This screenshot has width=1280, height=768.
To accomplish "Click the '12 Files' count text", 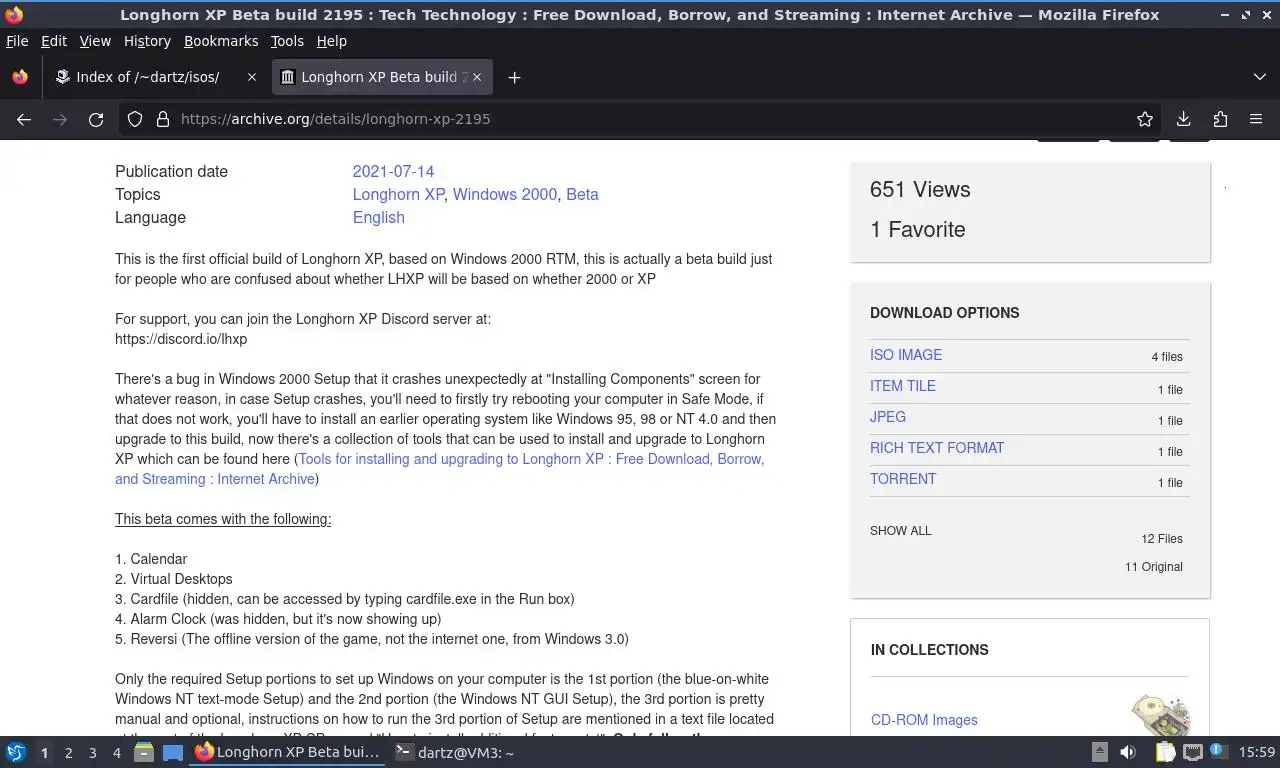I will [1162, 539].
